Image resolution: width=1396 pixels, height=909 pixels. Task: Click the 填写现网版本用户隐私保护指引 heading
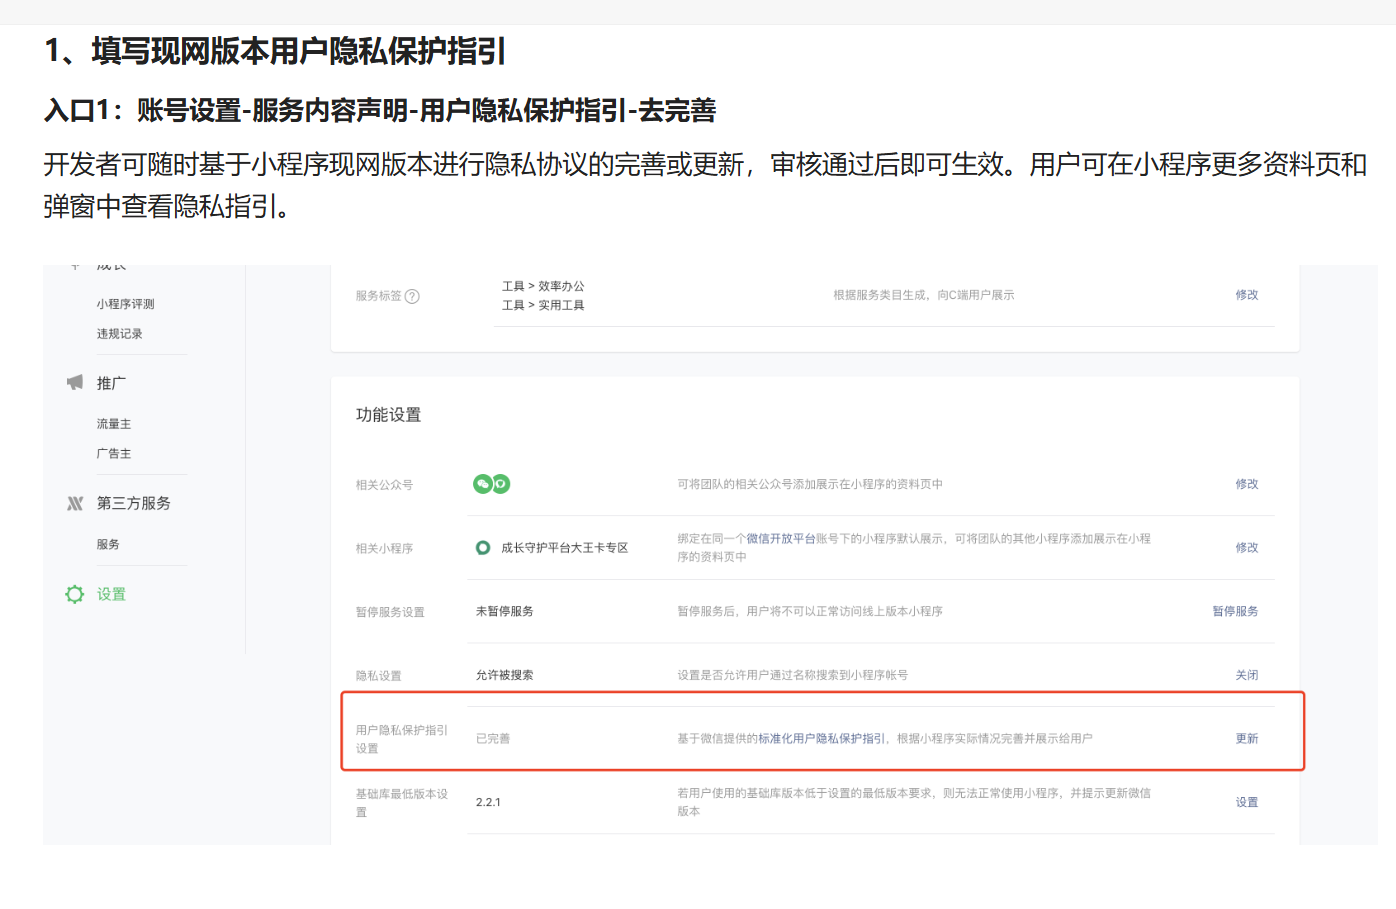pyautogui.click(x=275, y=51)
